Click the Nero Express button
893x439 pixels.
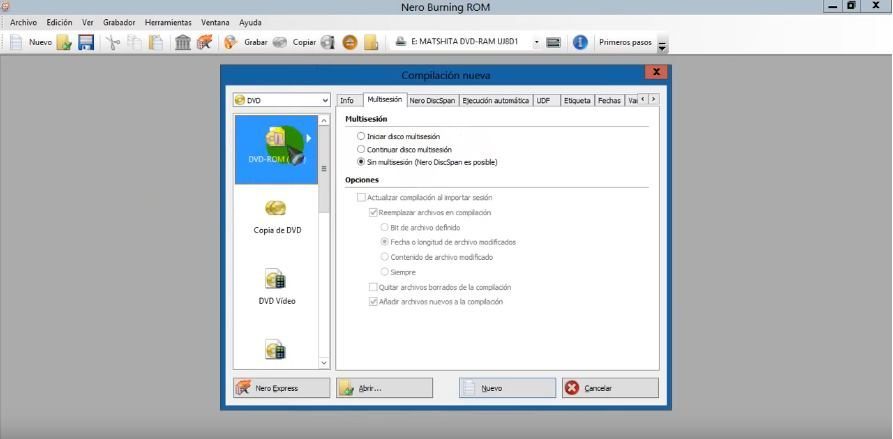tap(281, 388)
